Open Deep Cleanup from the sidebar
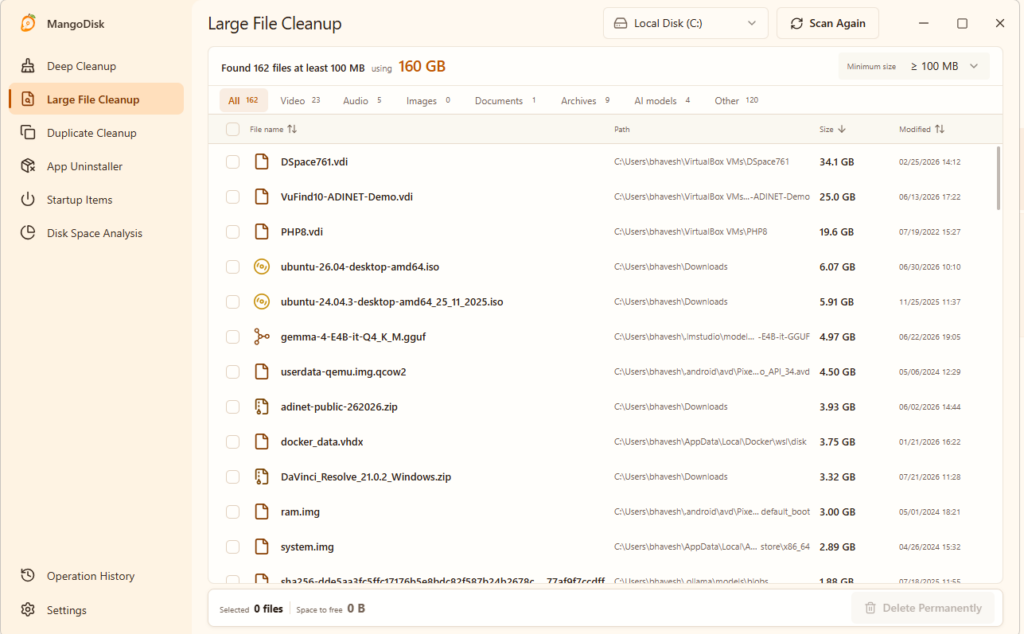The width and height of the screenshot is (1024, 634). 96,65
